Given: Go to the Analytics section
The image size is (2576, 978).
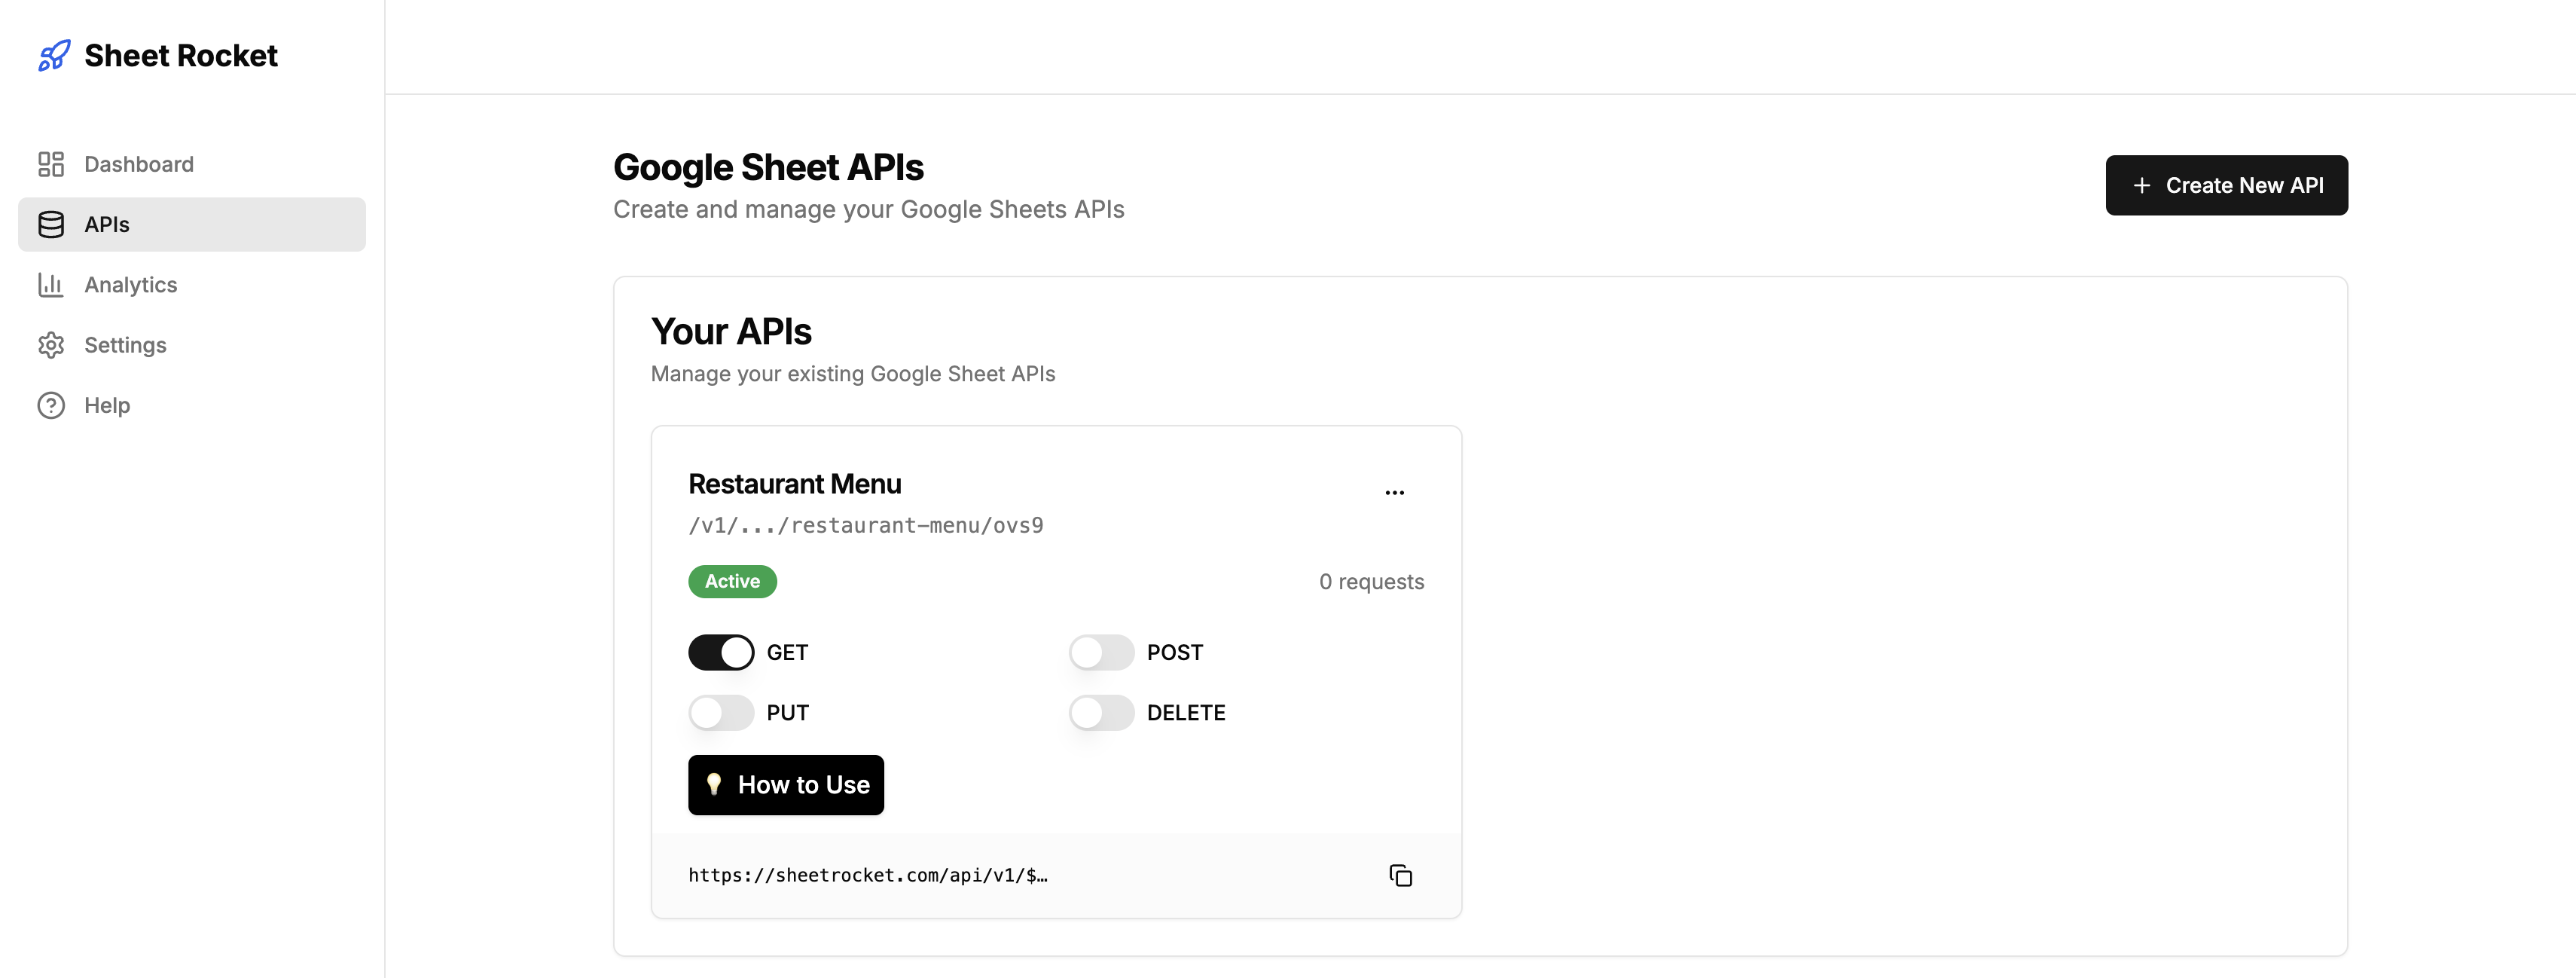Looking at the screenshot, I should pos(192,285).
